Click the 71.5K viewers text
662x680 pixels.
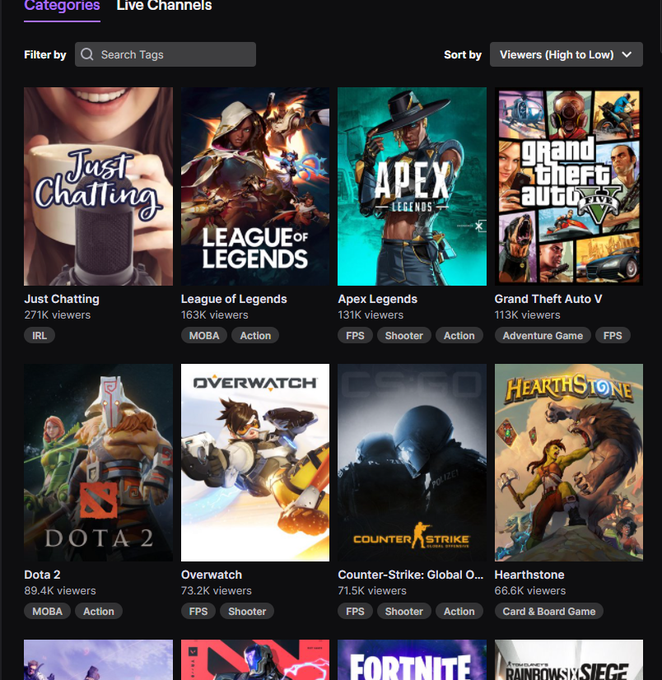[x=372, y=591]
